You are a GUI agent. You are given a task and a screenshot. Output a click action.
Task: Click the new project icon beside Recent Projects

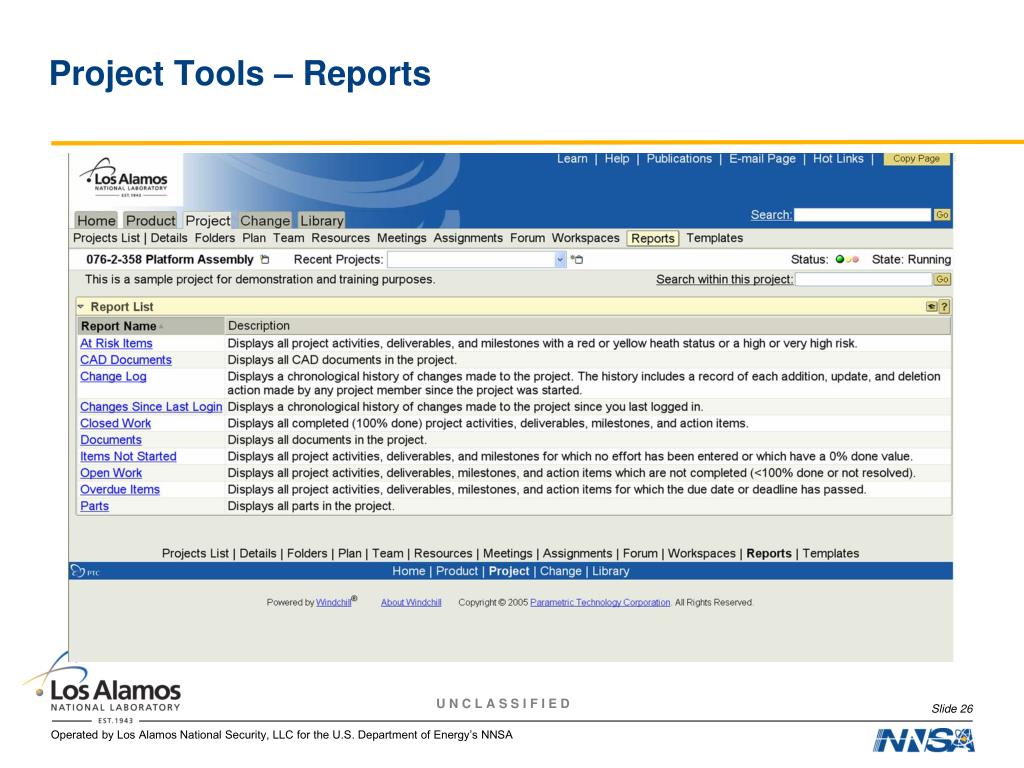click(577, 259)
